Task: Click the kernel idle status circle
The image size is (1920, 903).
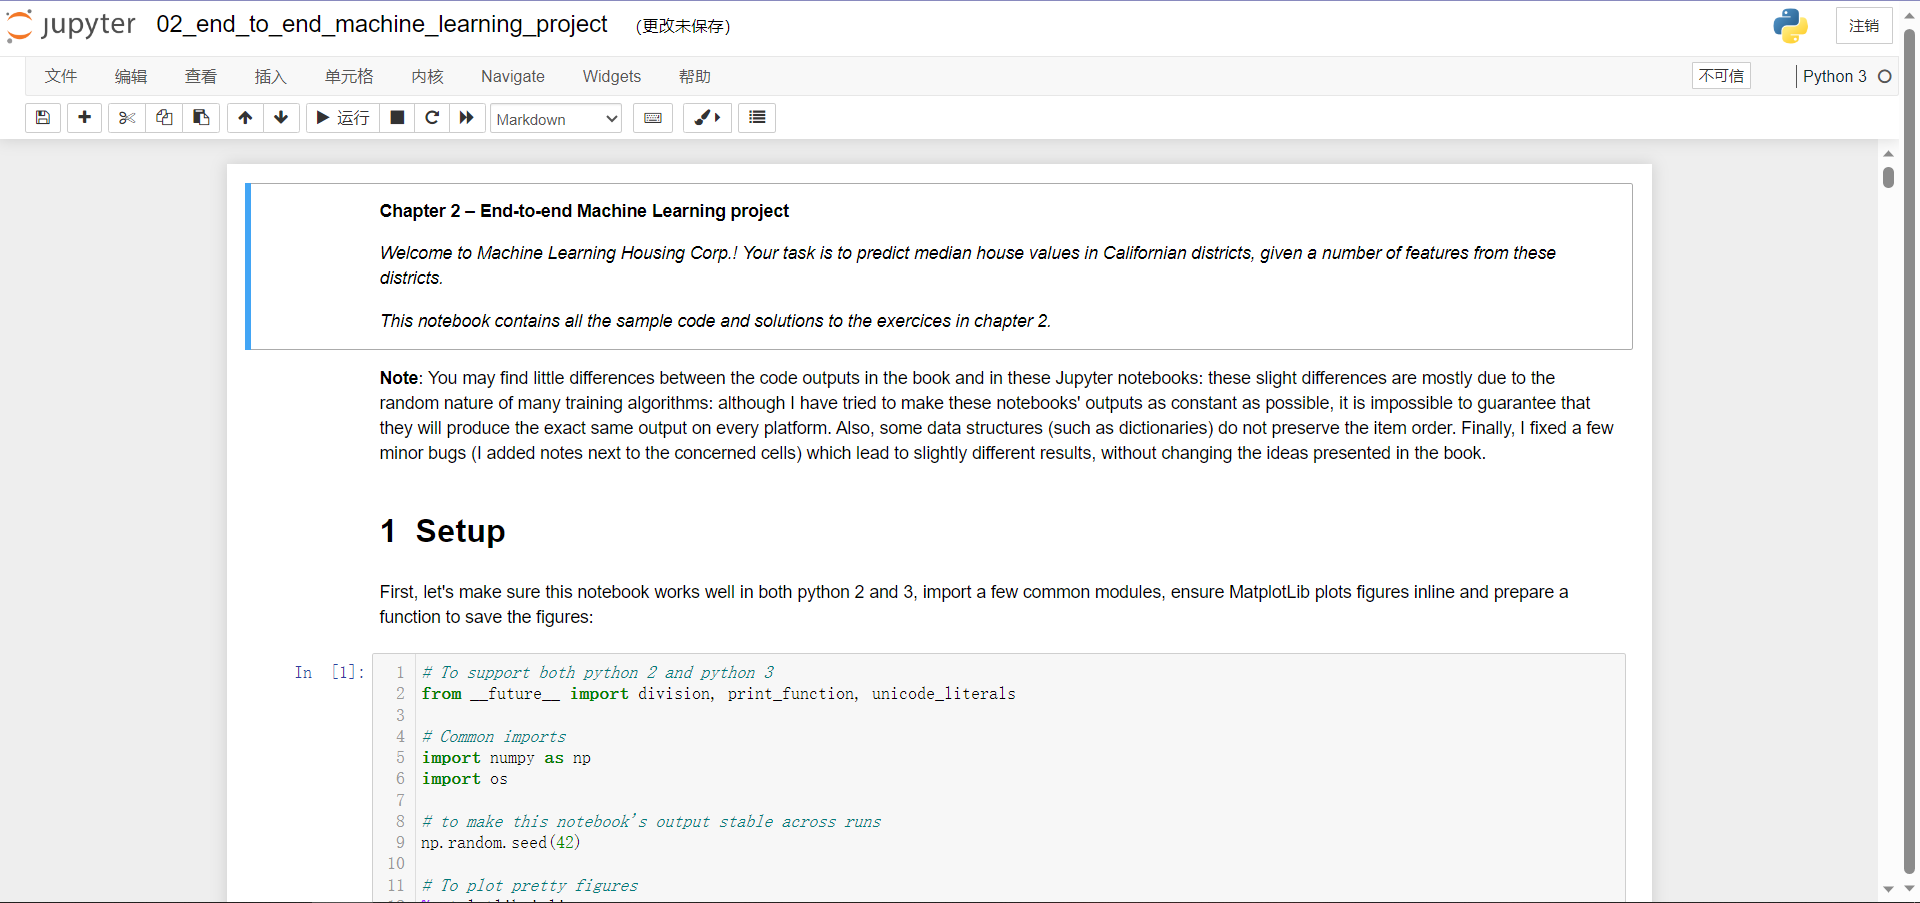Action: [1885, 76]
